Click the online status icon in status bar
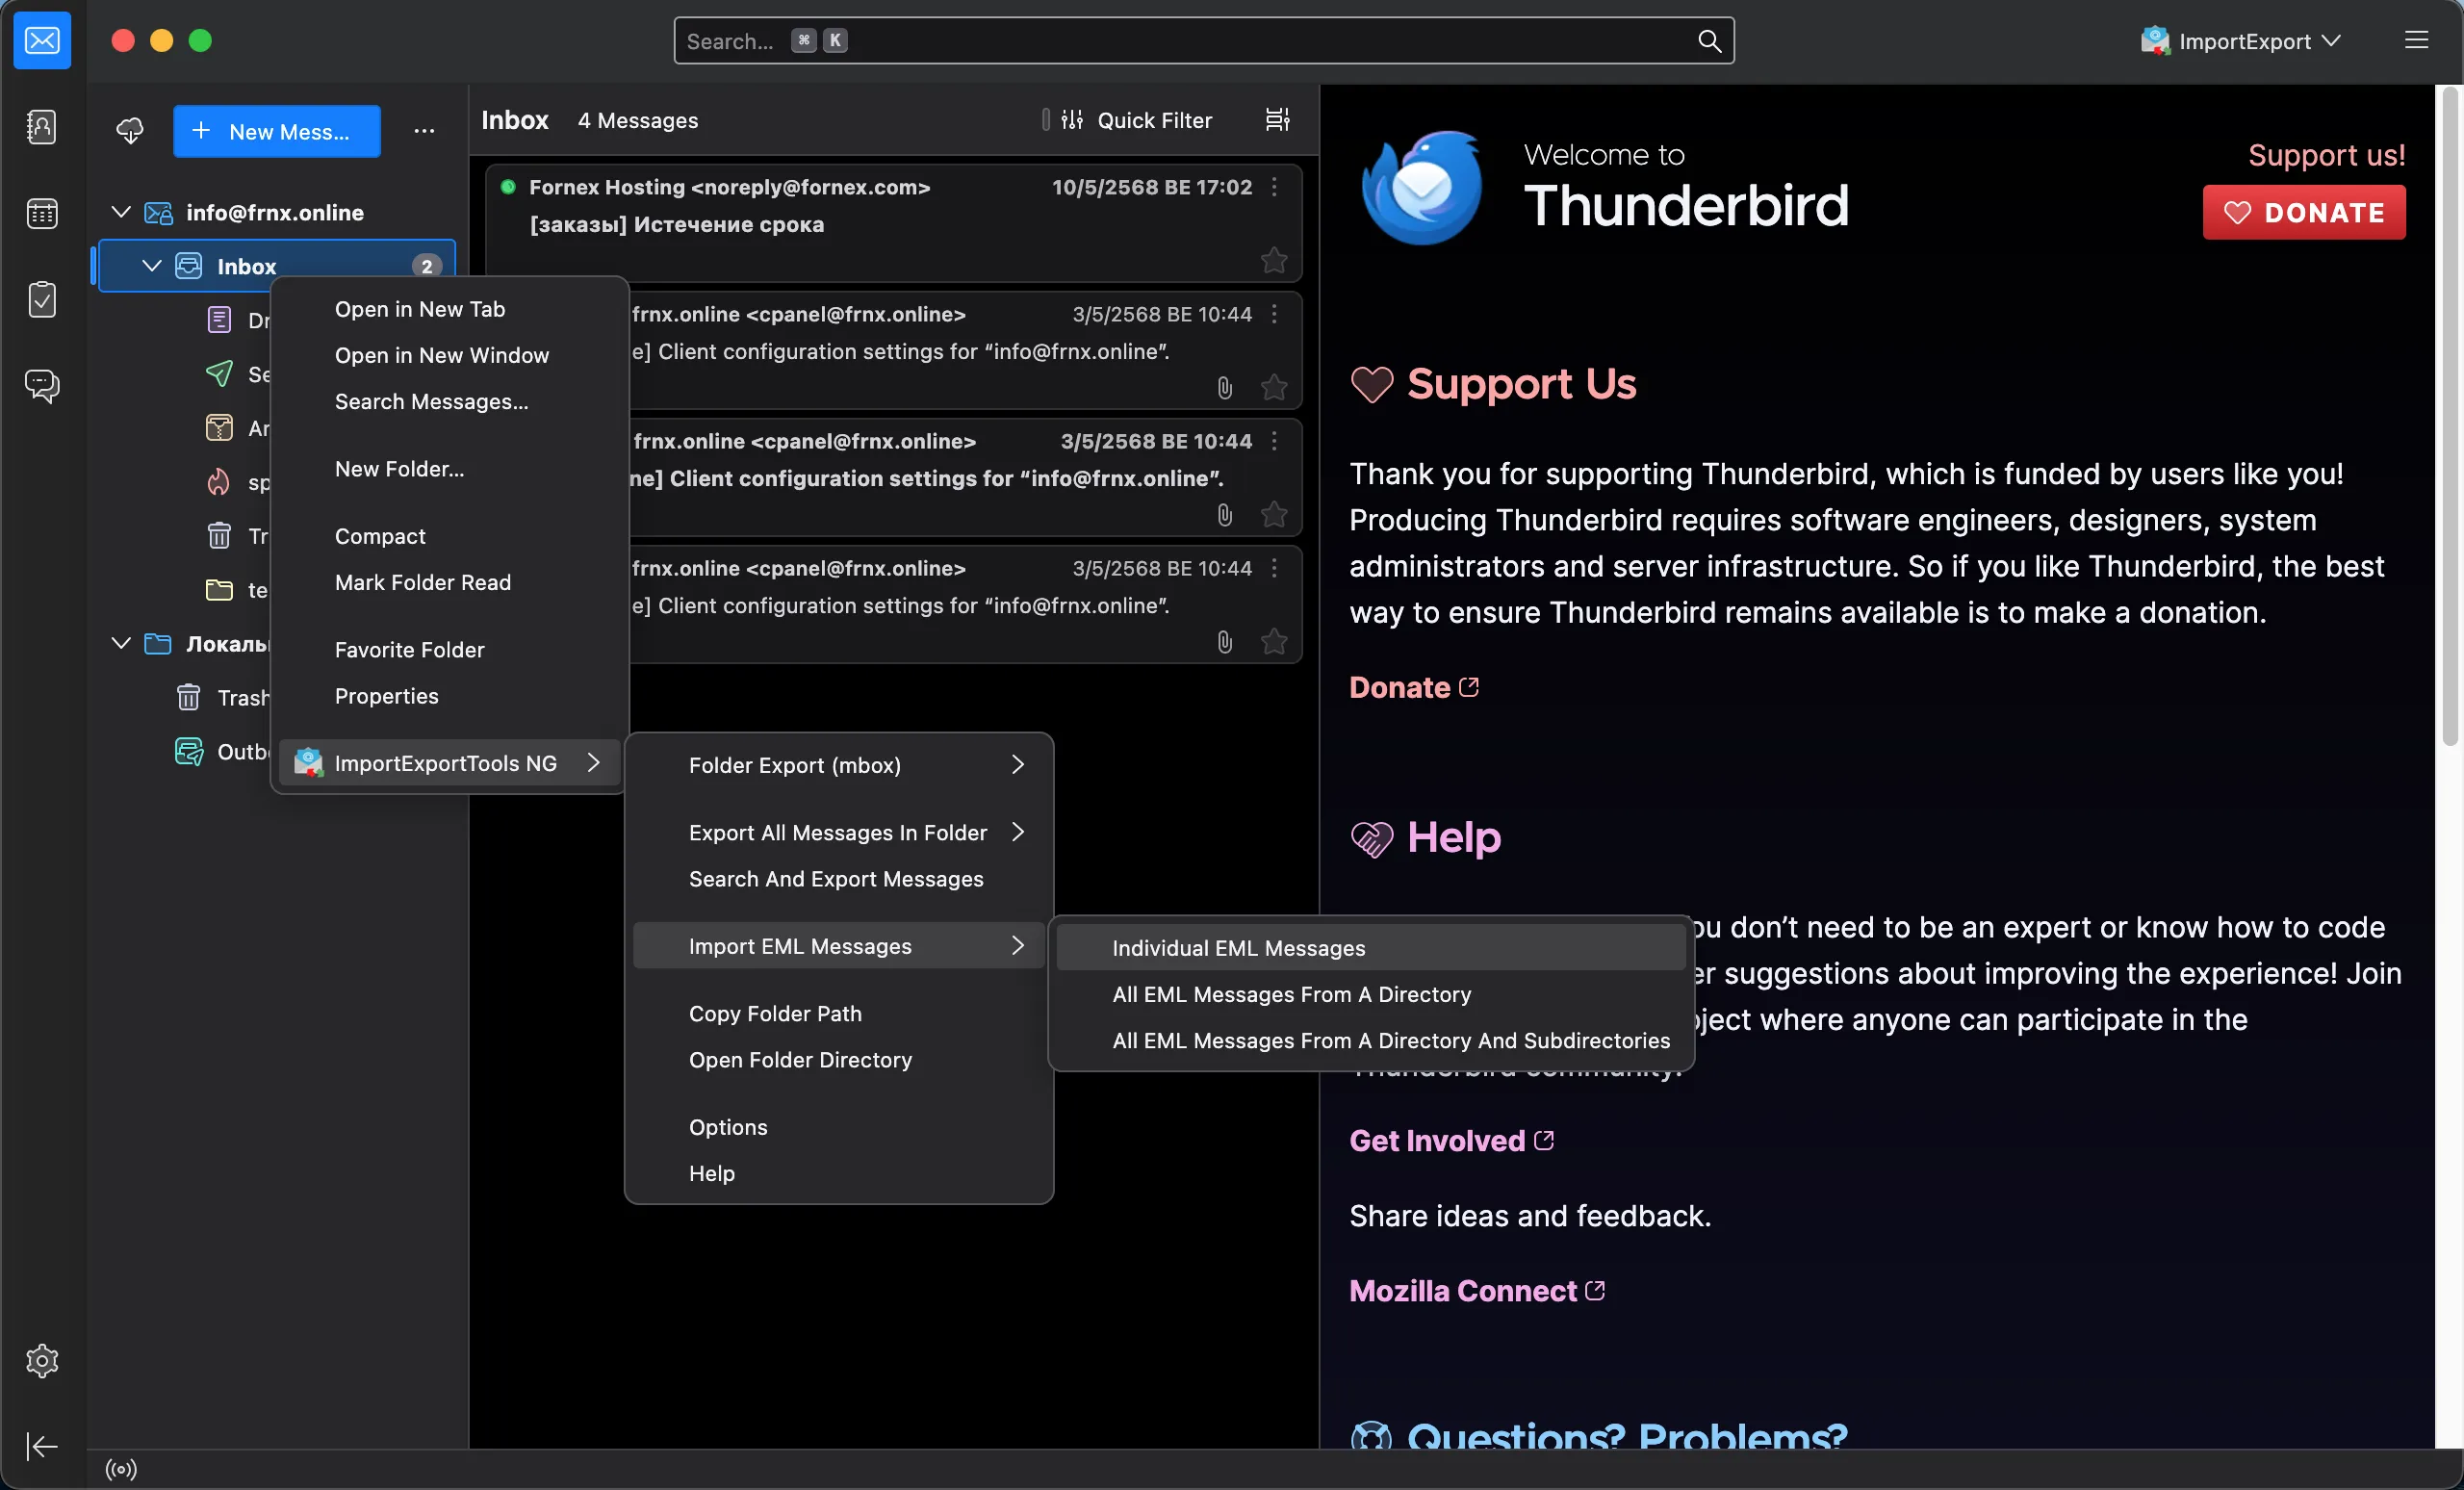 tap(121, 1469)
